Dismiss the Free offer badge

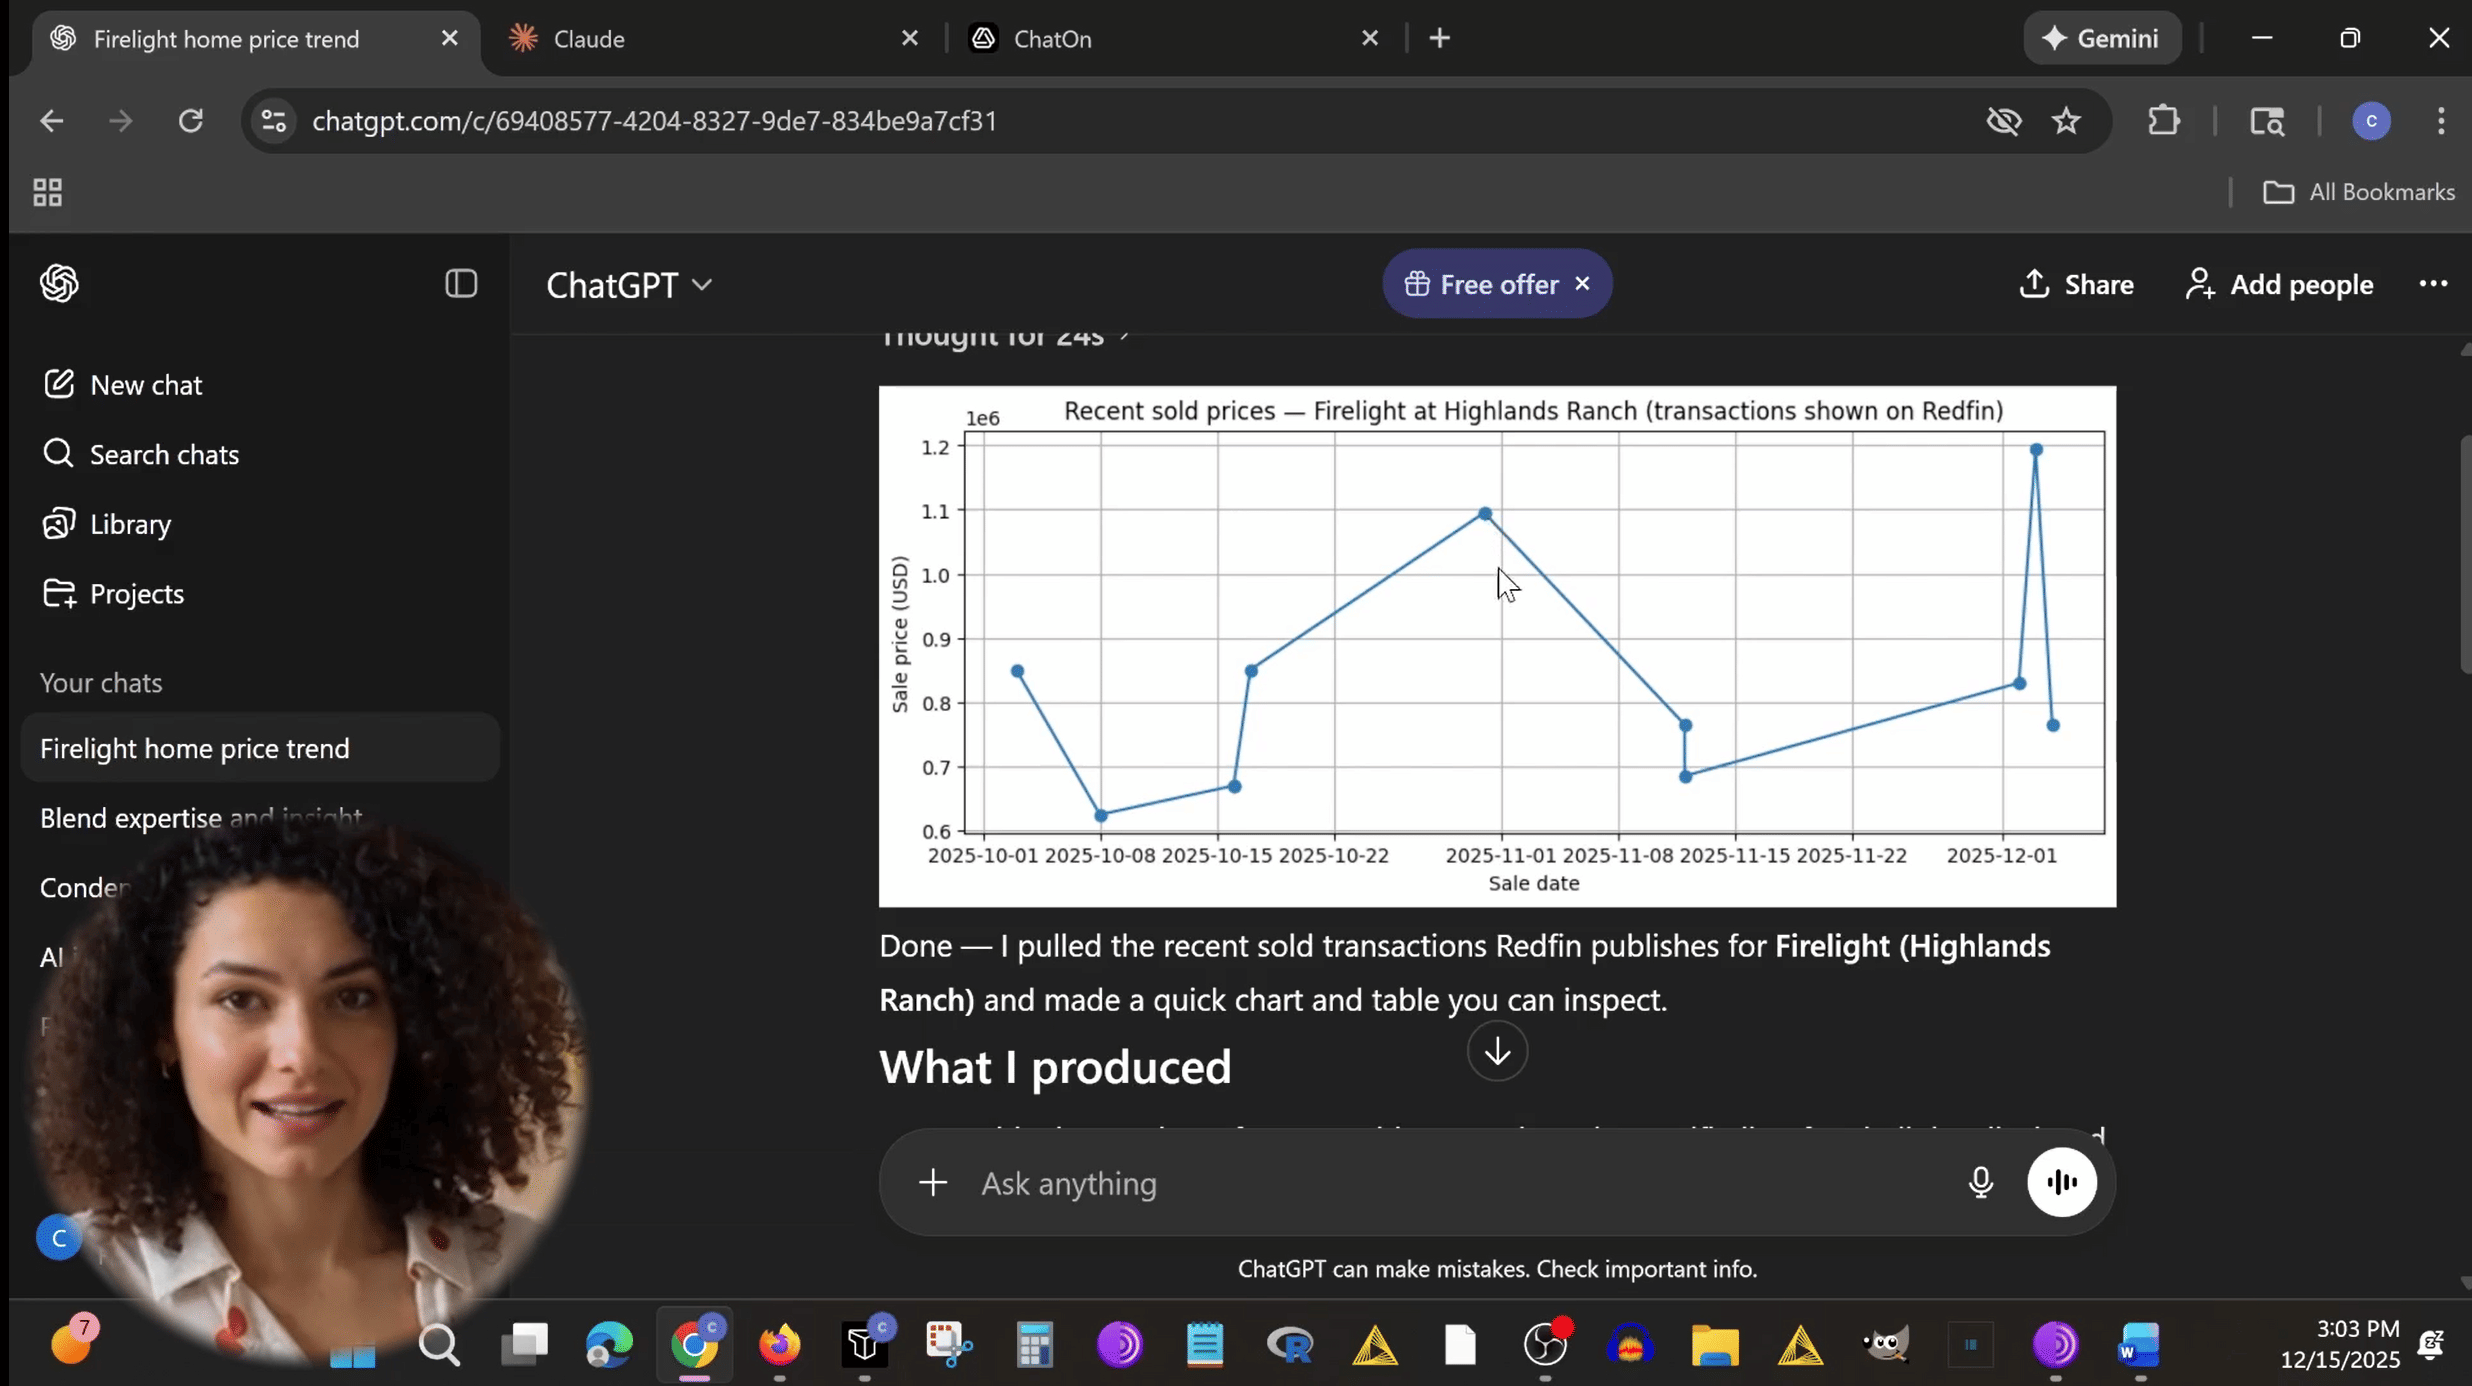point(1582,284)
